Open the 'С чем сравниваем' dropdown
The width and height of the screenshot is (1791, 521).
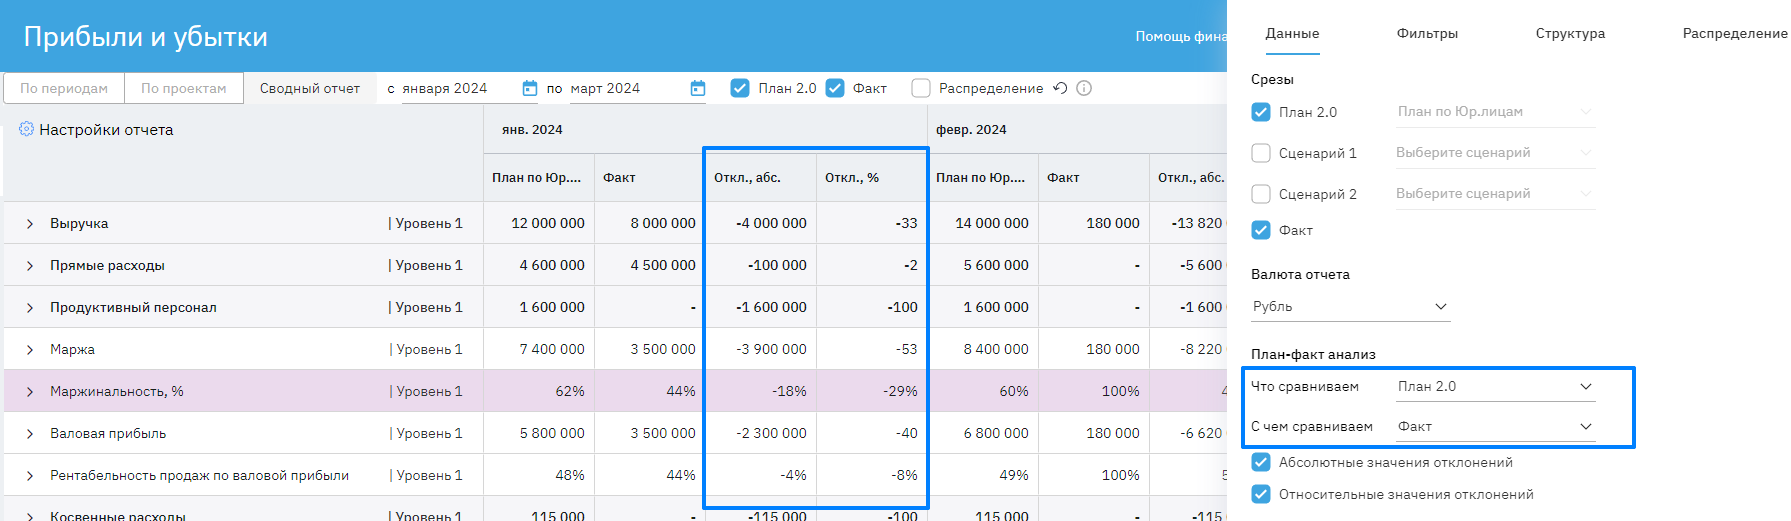[x=1494, y=426]
